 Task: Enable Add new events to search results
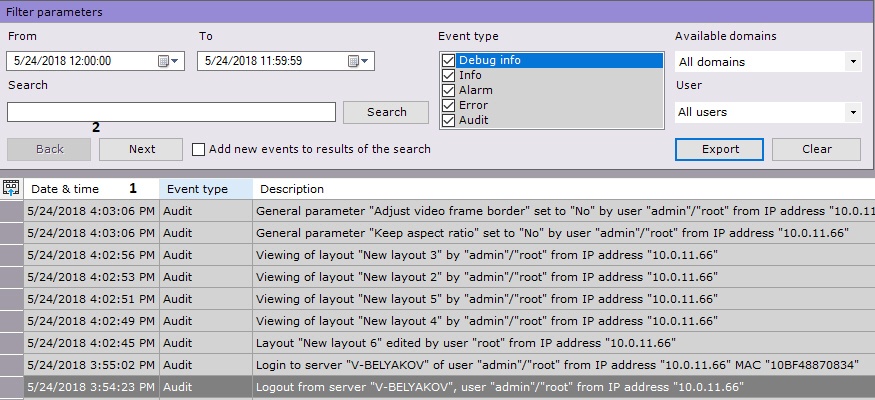tap(198, 149)
